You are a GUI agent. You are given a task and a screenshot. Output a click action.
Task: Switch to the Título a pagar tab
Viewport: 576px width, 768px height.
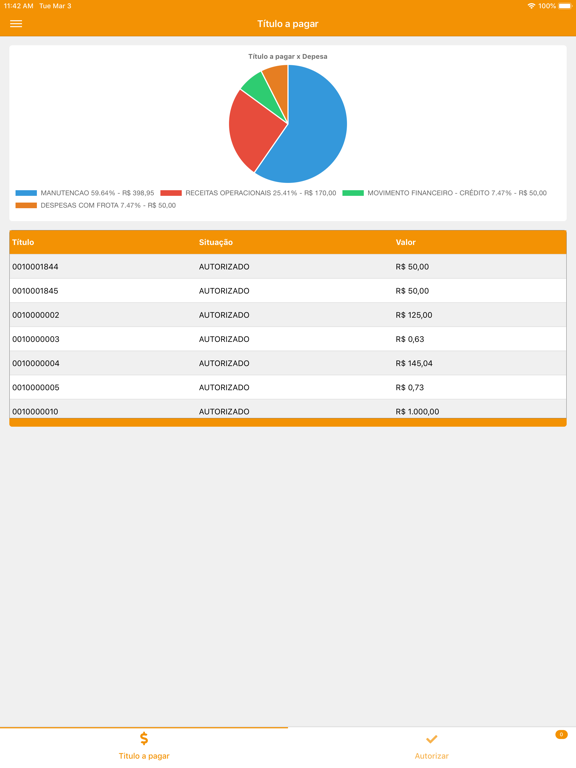click(x=144, y=747)
